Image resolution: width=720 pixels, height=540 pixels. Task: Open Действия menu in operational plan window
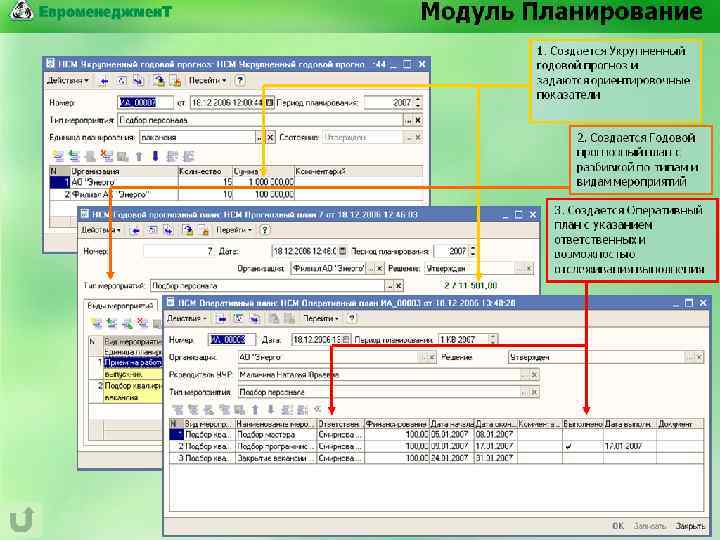[186, 318]
